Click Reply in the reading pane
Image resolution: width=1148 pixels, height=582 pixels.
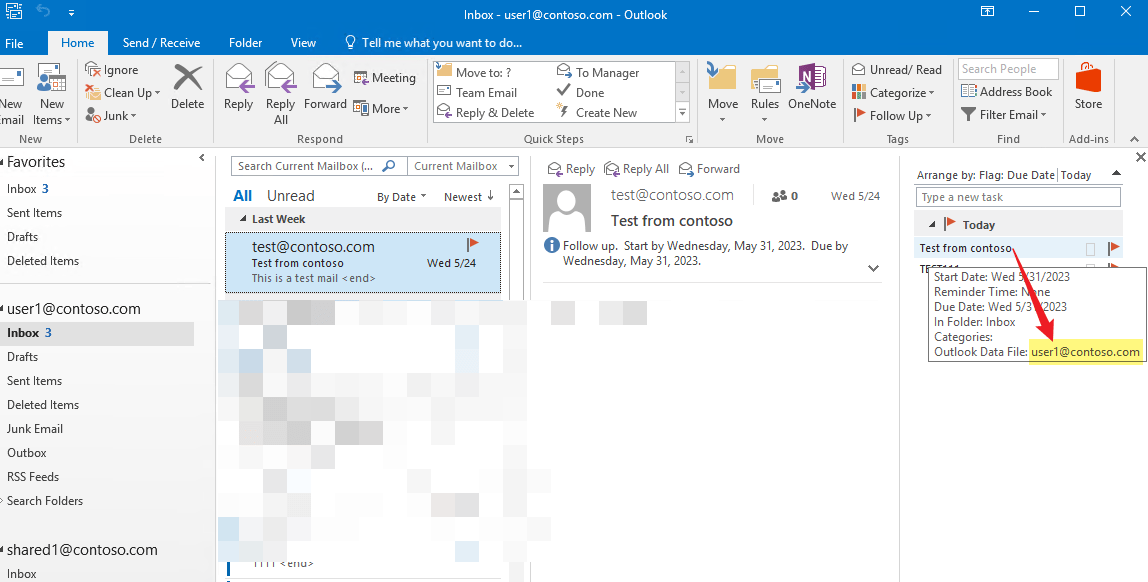pos(571,169)
